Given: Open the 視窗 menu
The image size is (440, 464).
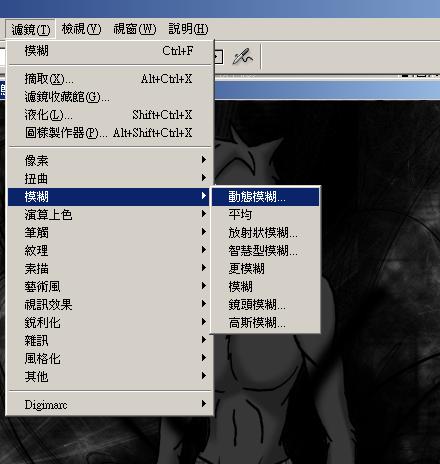Looking at the screenshot, I should point(135,29).
